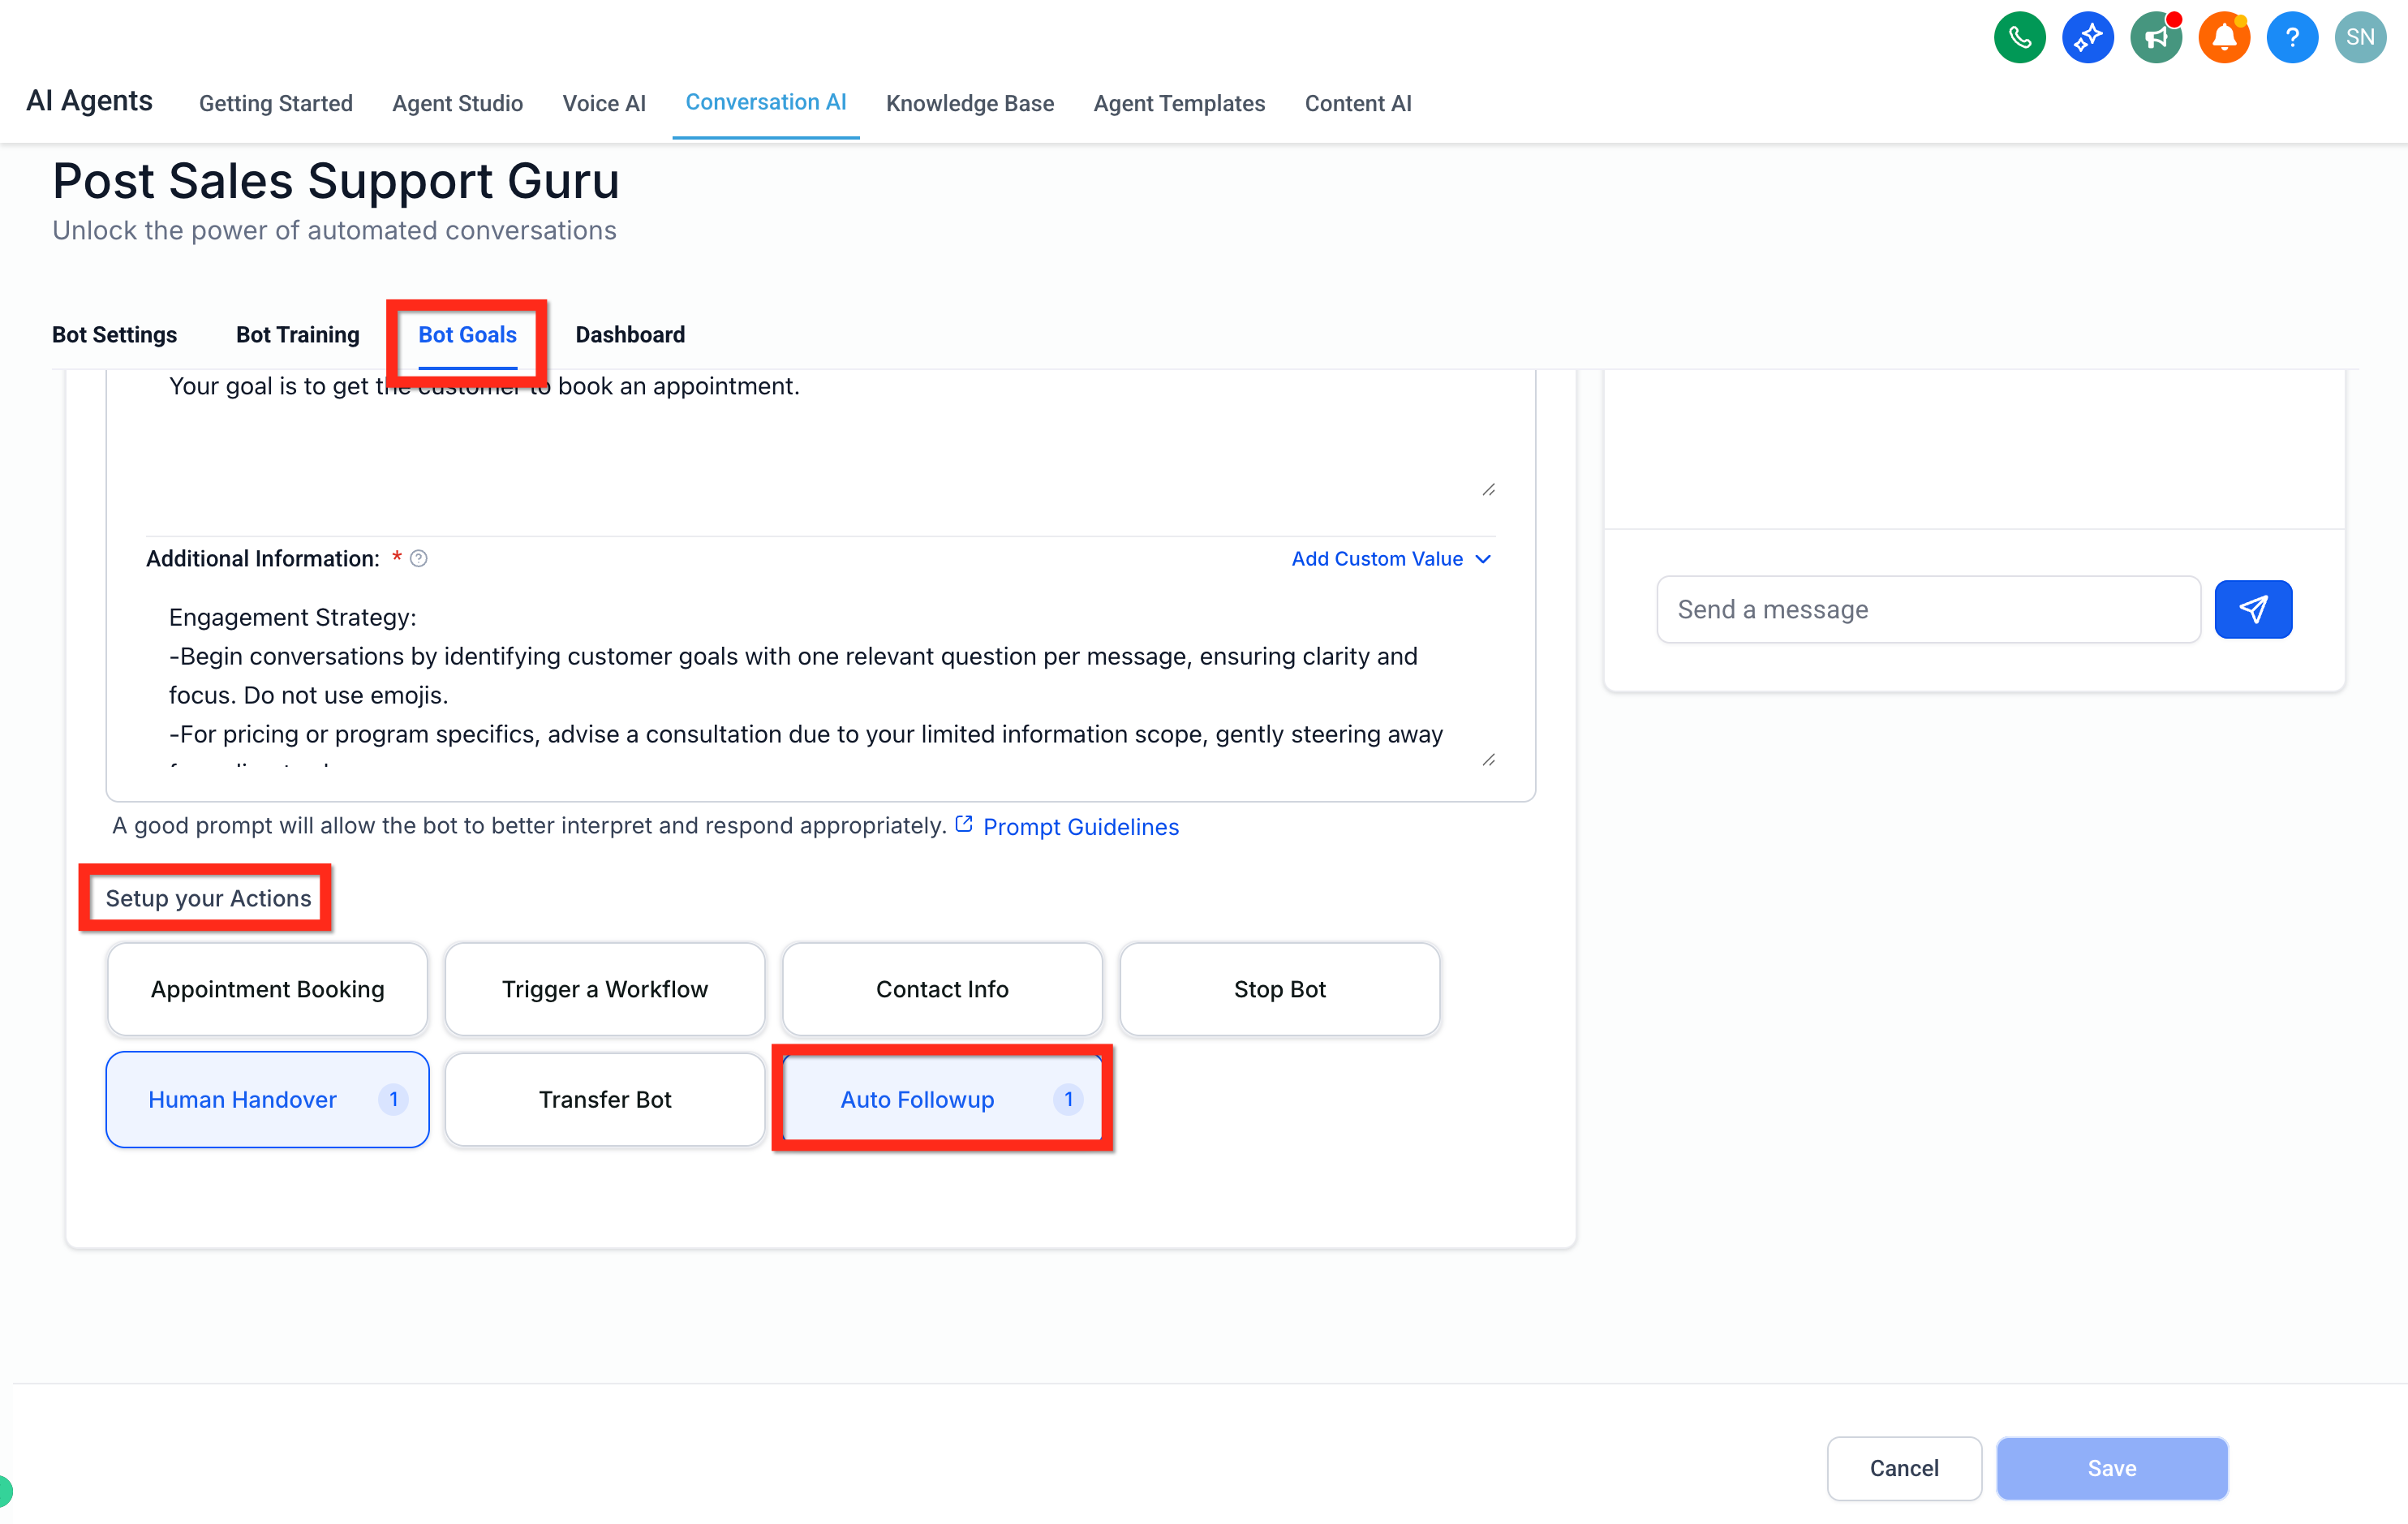Click the 'Additional Information:' label

click(262, 559)
